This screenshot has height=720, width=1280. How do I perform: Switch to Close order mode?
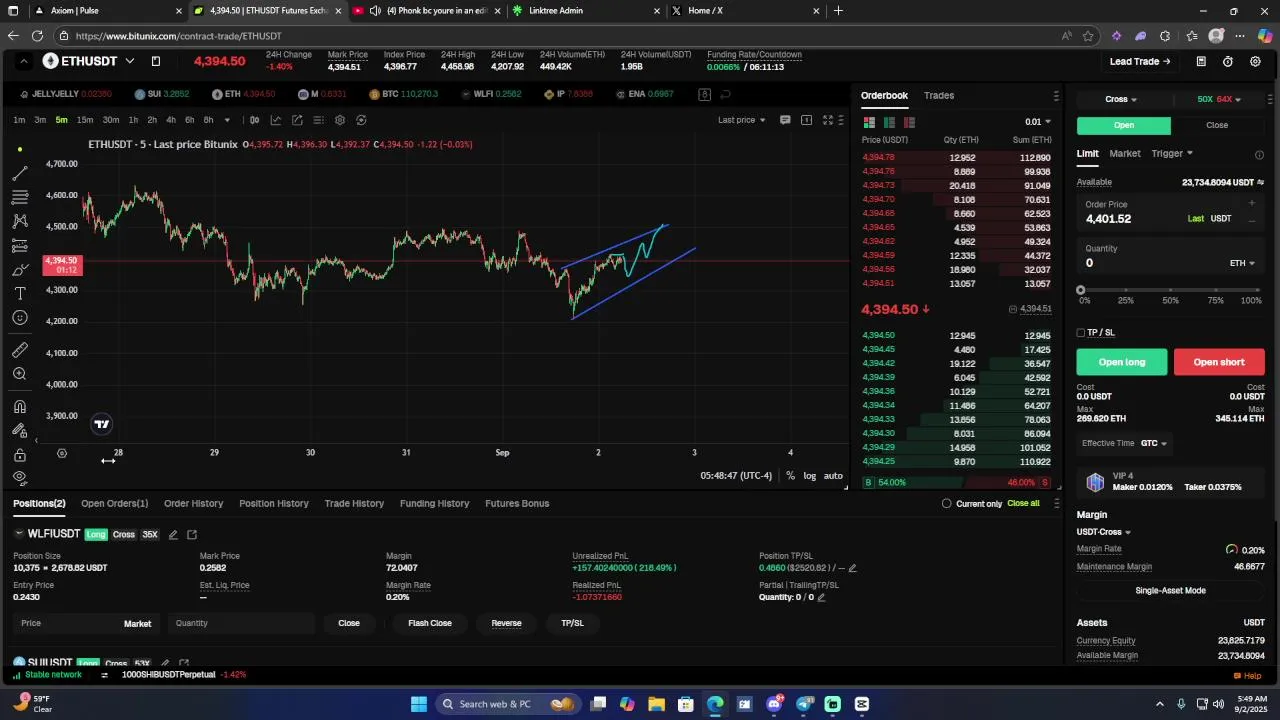[1217, 125]
